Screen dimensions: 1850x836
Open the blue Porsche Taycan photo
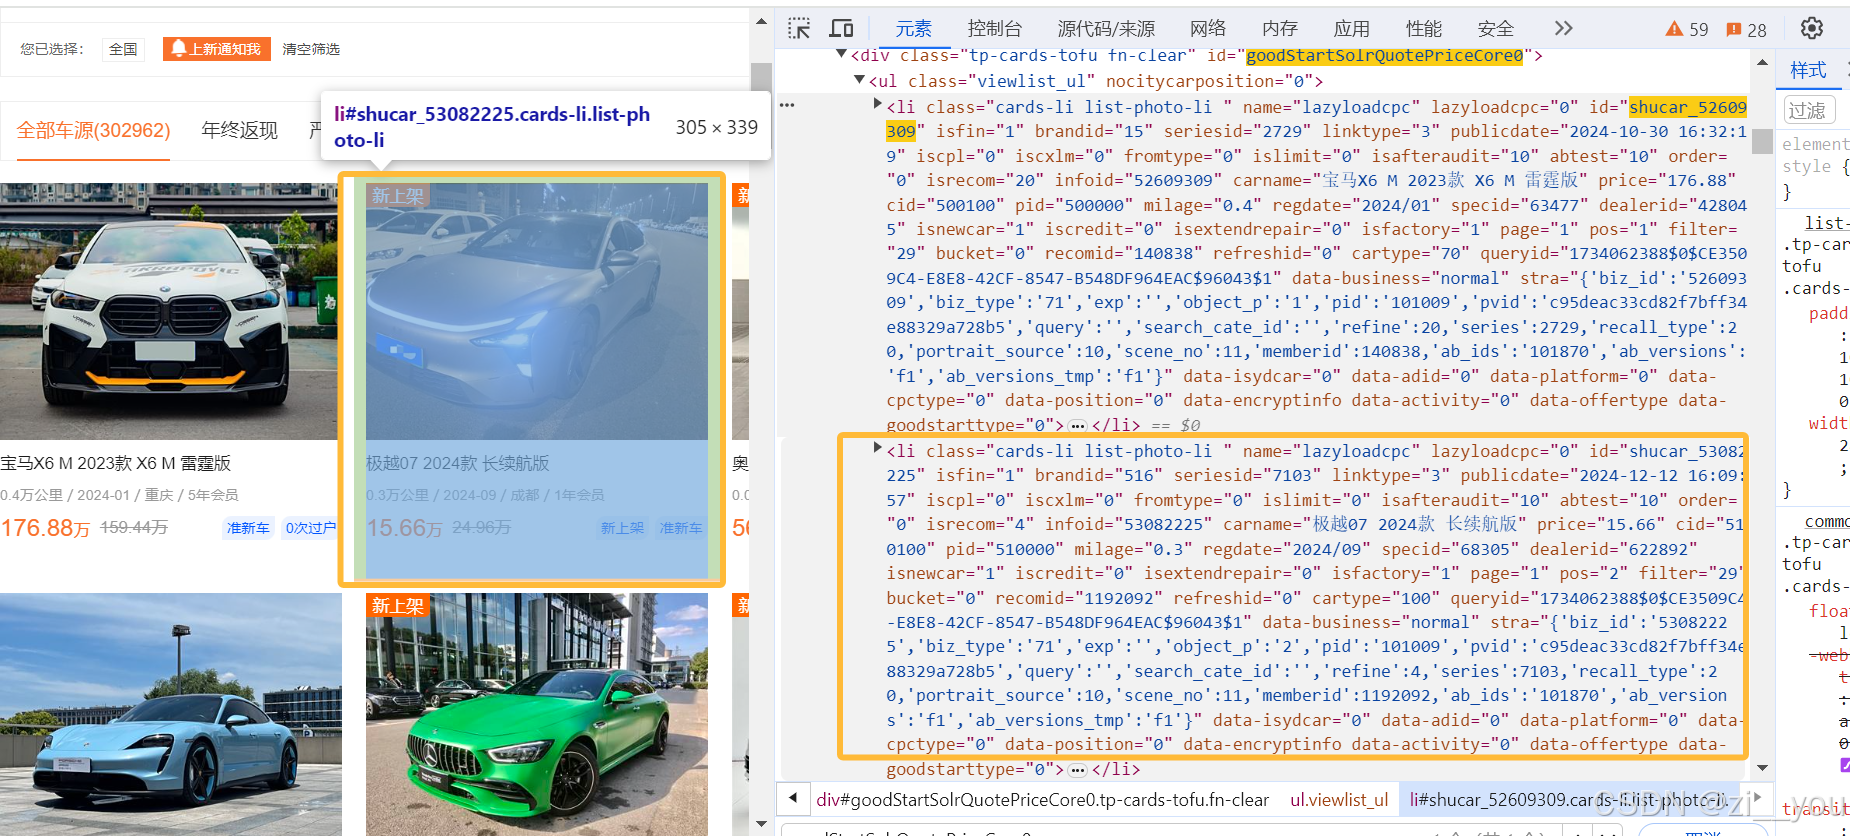pyautogui.click(x=170, y=714)
